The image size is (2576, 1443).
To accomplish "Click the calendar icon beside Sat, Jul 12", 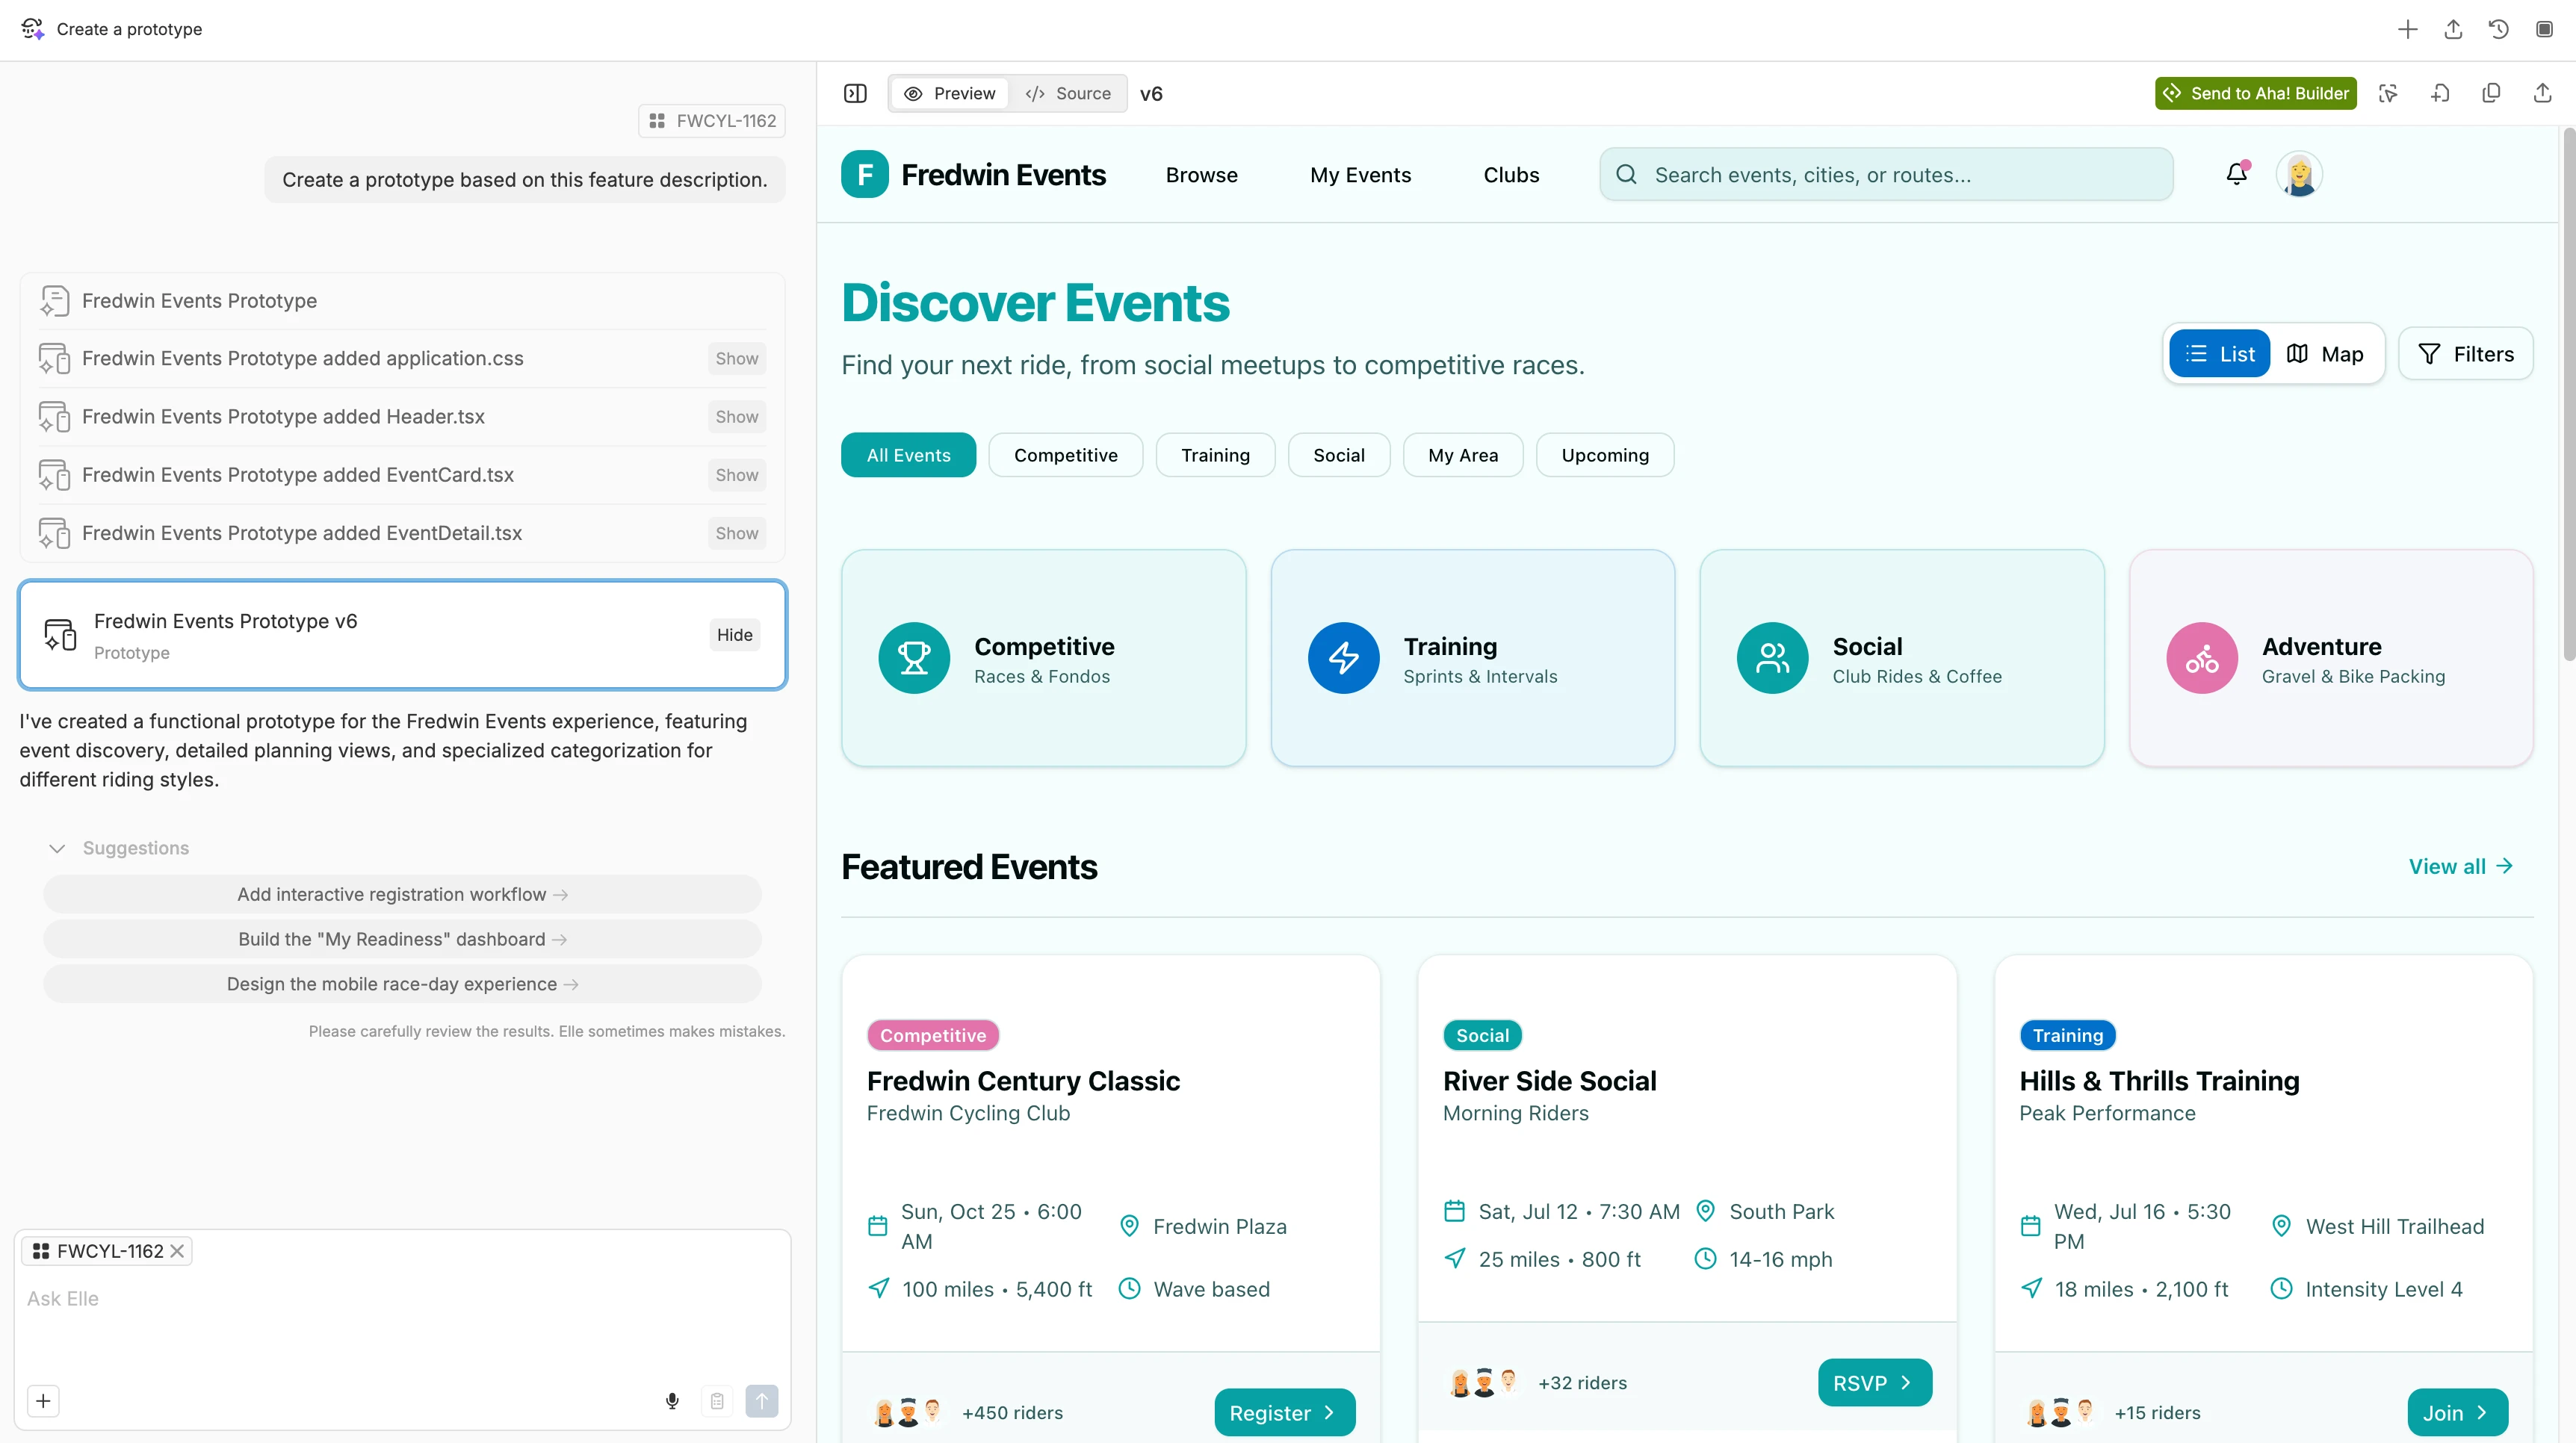I will 1454,1211.
